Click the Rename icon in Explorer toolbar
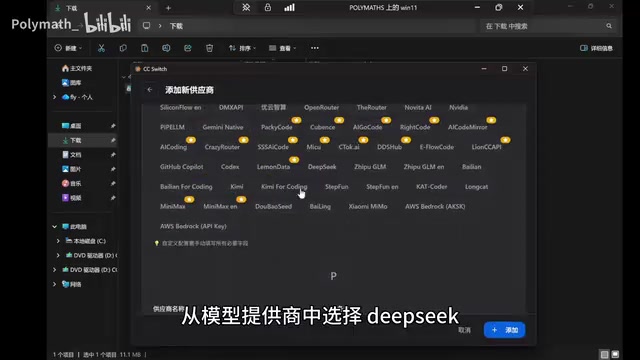 click(166, 48)
